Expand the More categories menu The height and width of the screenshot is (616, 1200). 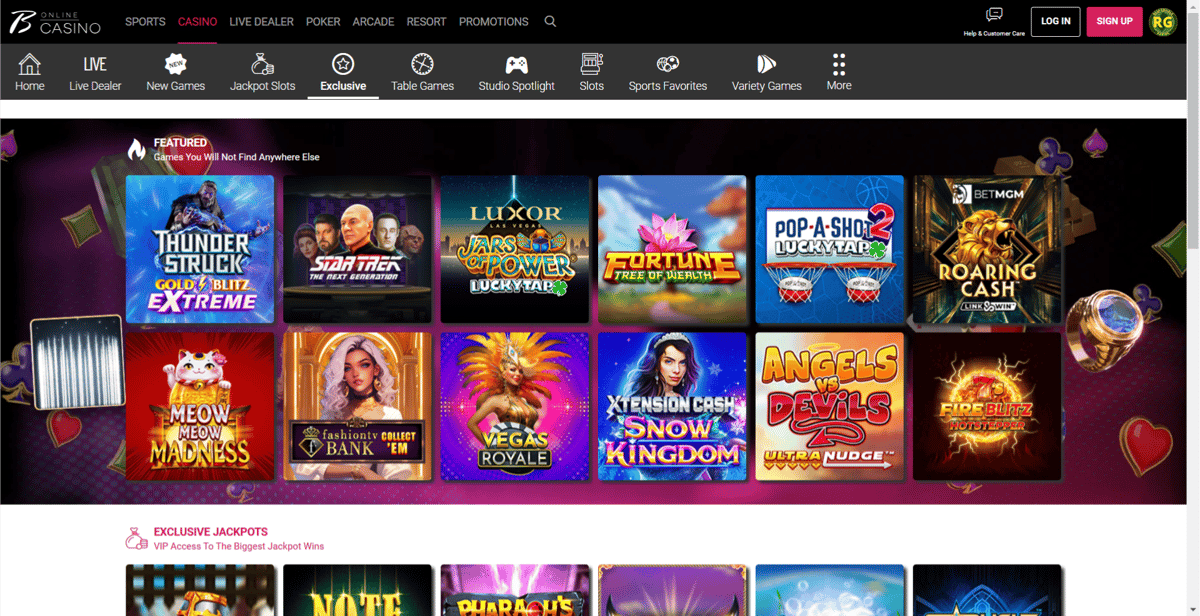[839, 73]
